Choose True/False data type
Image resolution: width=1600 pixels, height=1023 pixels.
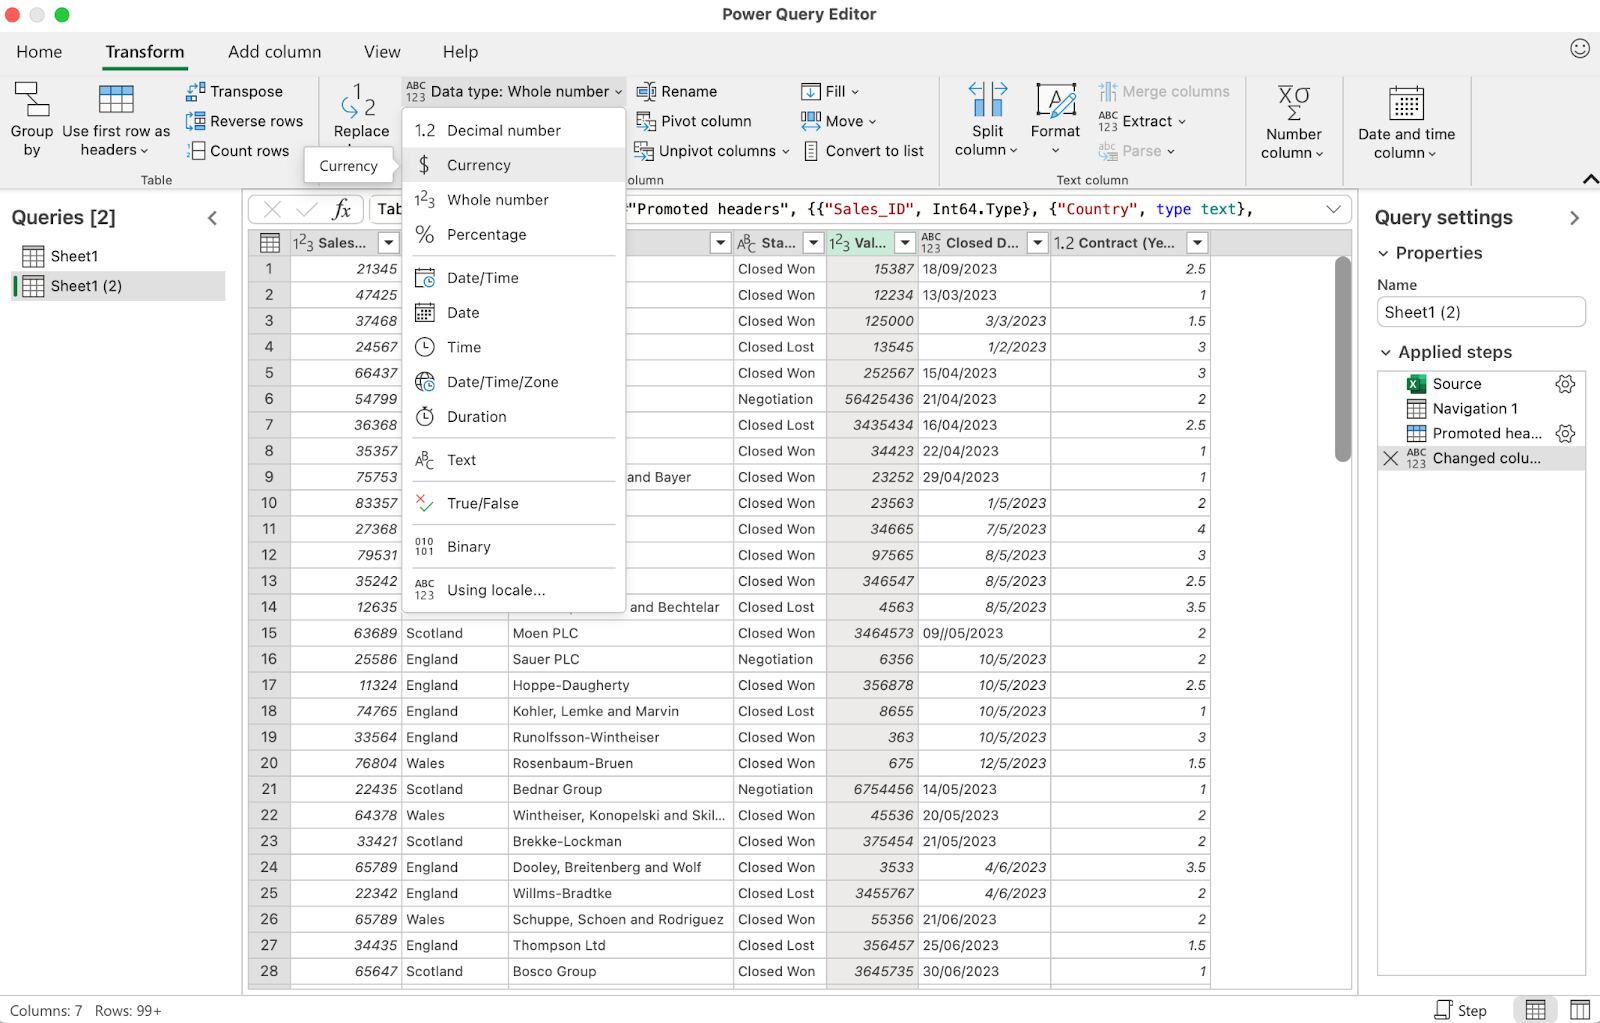click(x=514, y=503)
